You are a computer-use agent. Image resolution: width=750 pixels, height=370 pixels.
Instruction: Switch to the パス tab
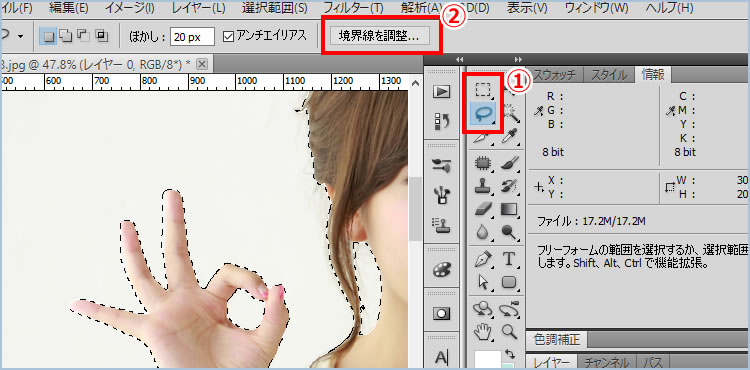click(652, 362)
